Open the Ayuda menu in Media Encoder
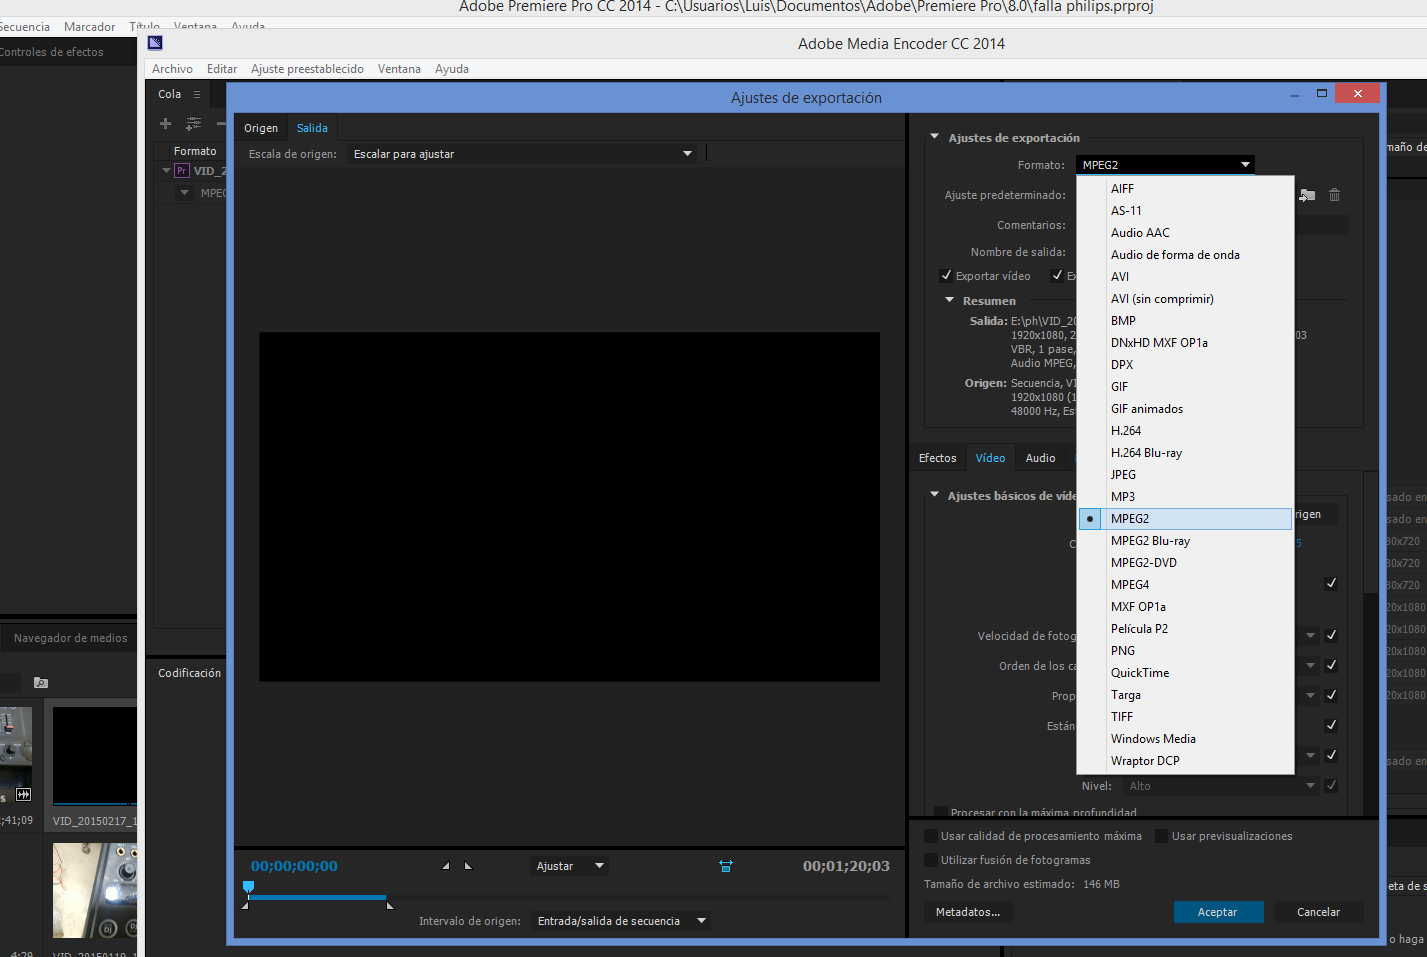This screenshot has height=957, width=1427. click(x=452, y=69)
